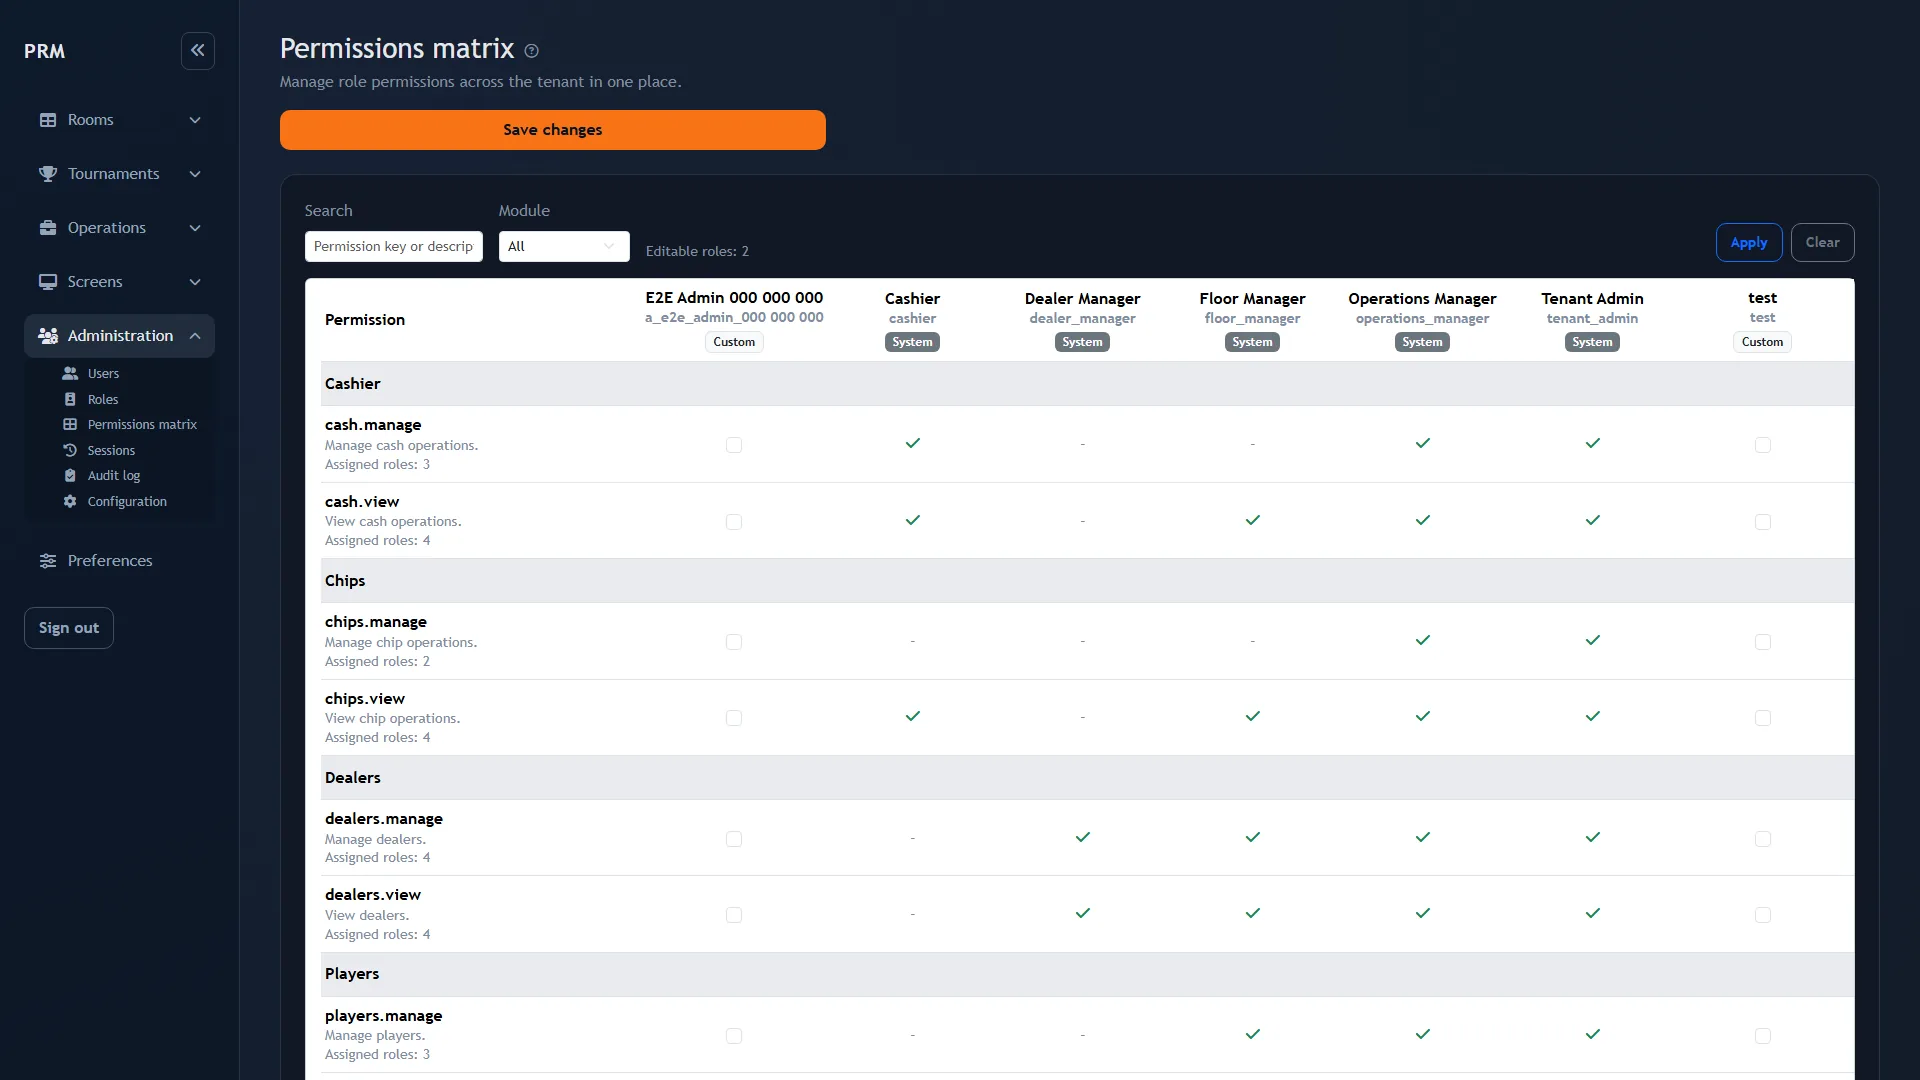Click the Save changes button
This screenshot has height=1080, width=1920.
(553, 130)
